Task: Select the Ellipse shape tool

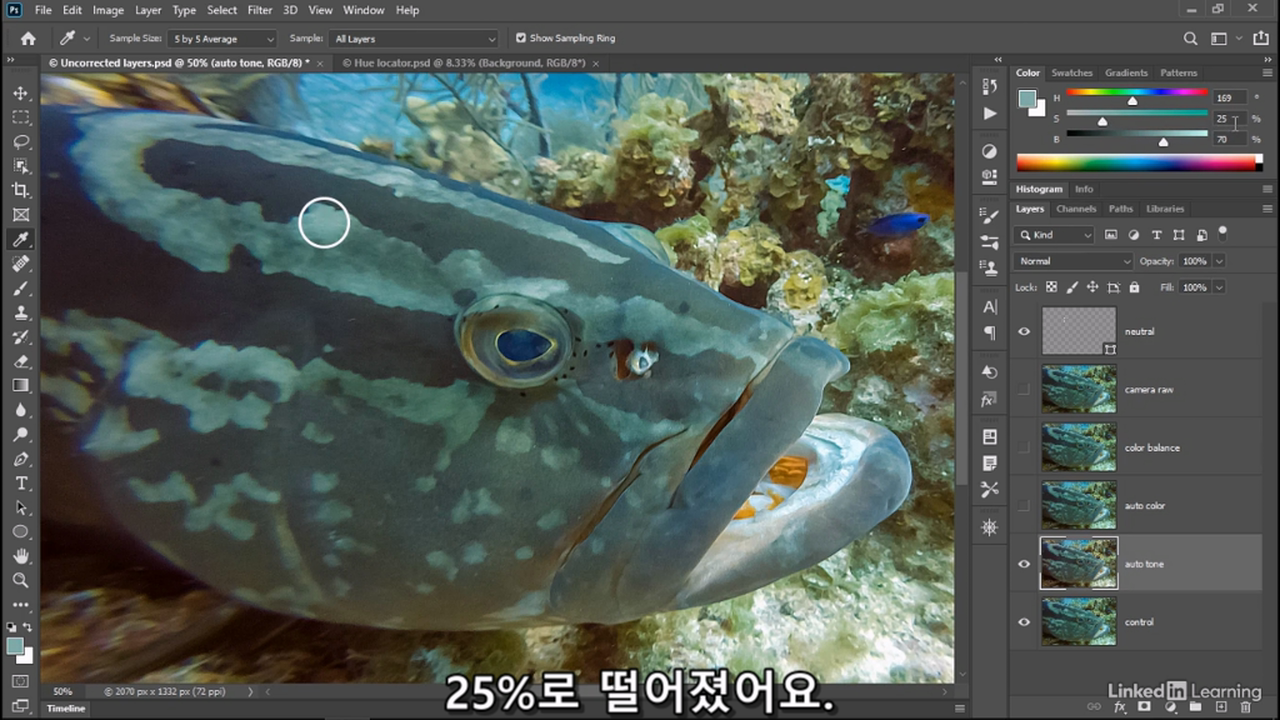Action: click(20, 532)
